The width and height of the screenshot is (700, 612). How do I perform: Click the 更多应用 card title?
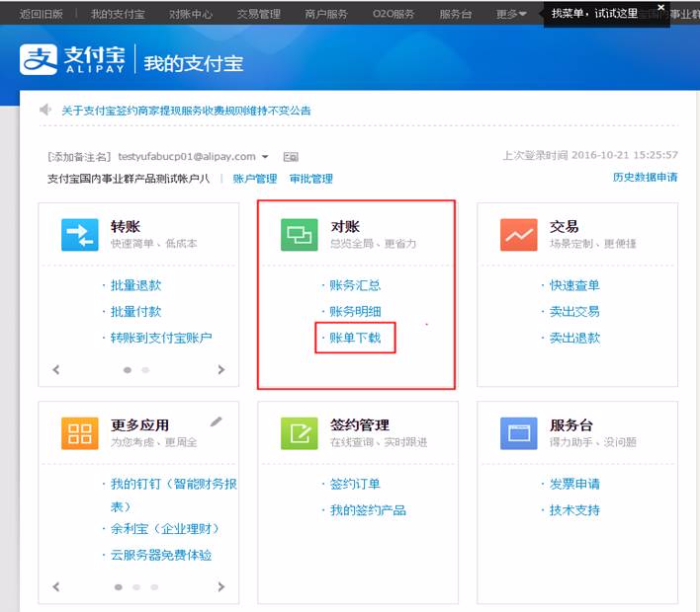(140, 425)
